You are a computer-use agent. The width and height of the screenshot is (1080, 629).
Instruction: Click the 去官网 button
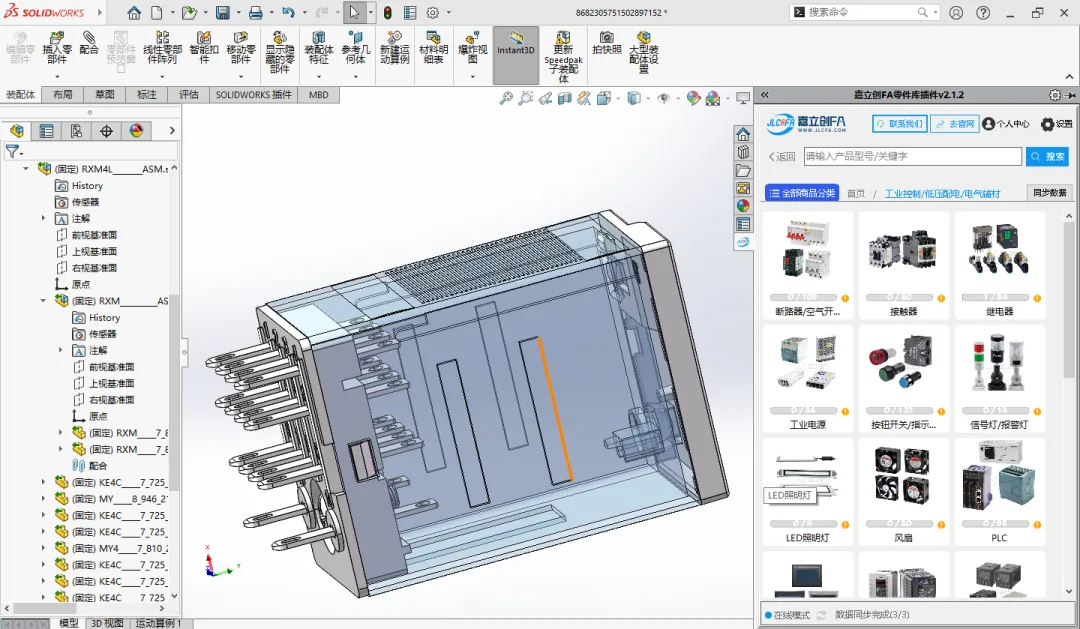[955, 124]
